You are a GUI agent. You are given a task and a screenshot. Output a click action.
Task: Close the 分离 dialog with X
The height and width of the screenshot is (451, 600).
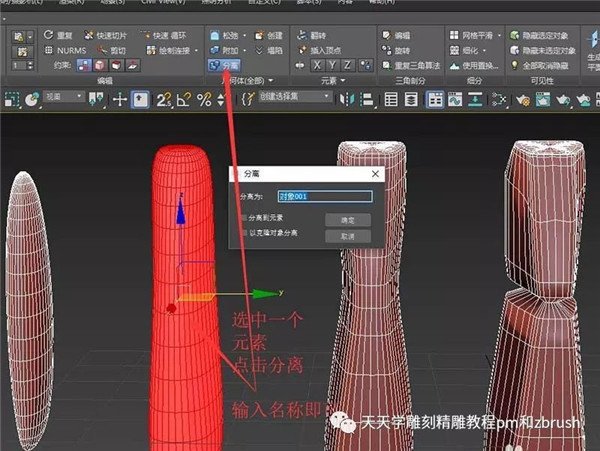click(375, 174)
